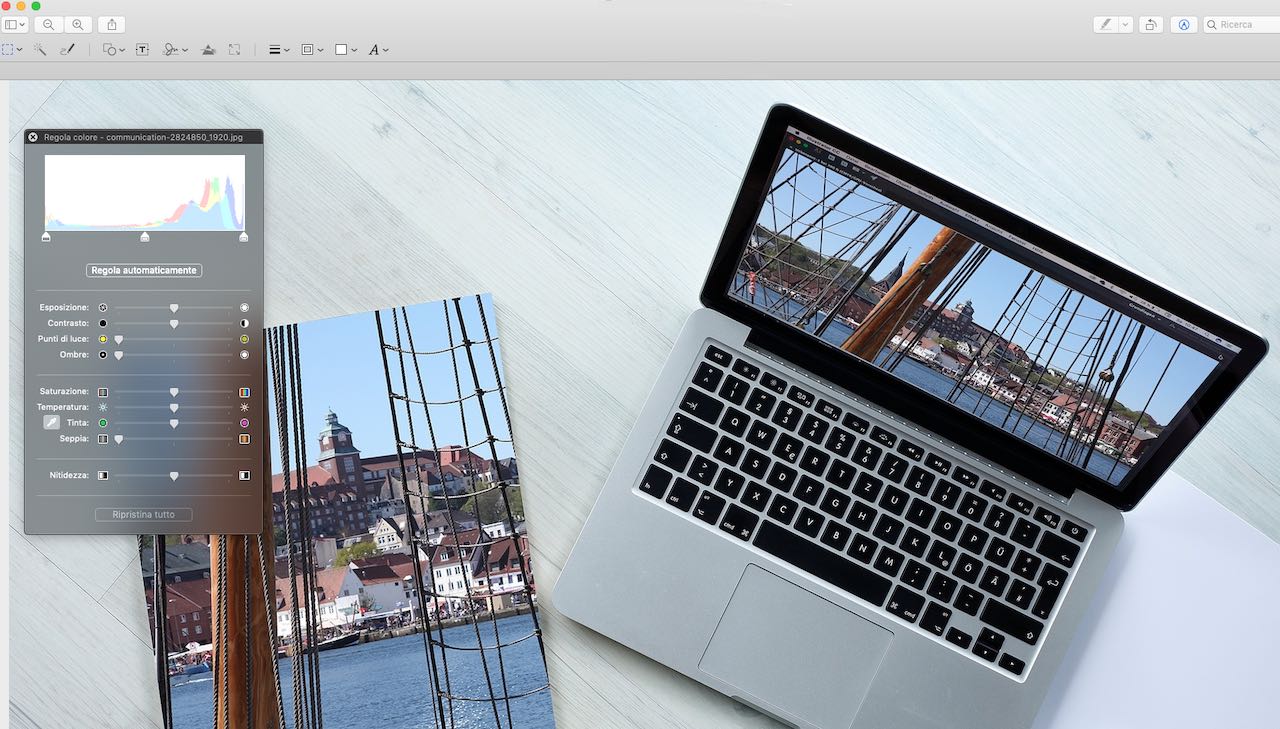Image resolution: width=1280 pixels, height=729 pixels.
Task: Toggle the Markup toolbar button
Action: (x=1184, y=24)
